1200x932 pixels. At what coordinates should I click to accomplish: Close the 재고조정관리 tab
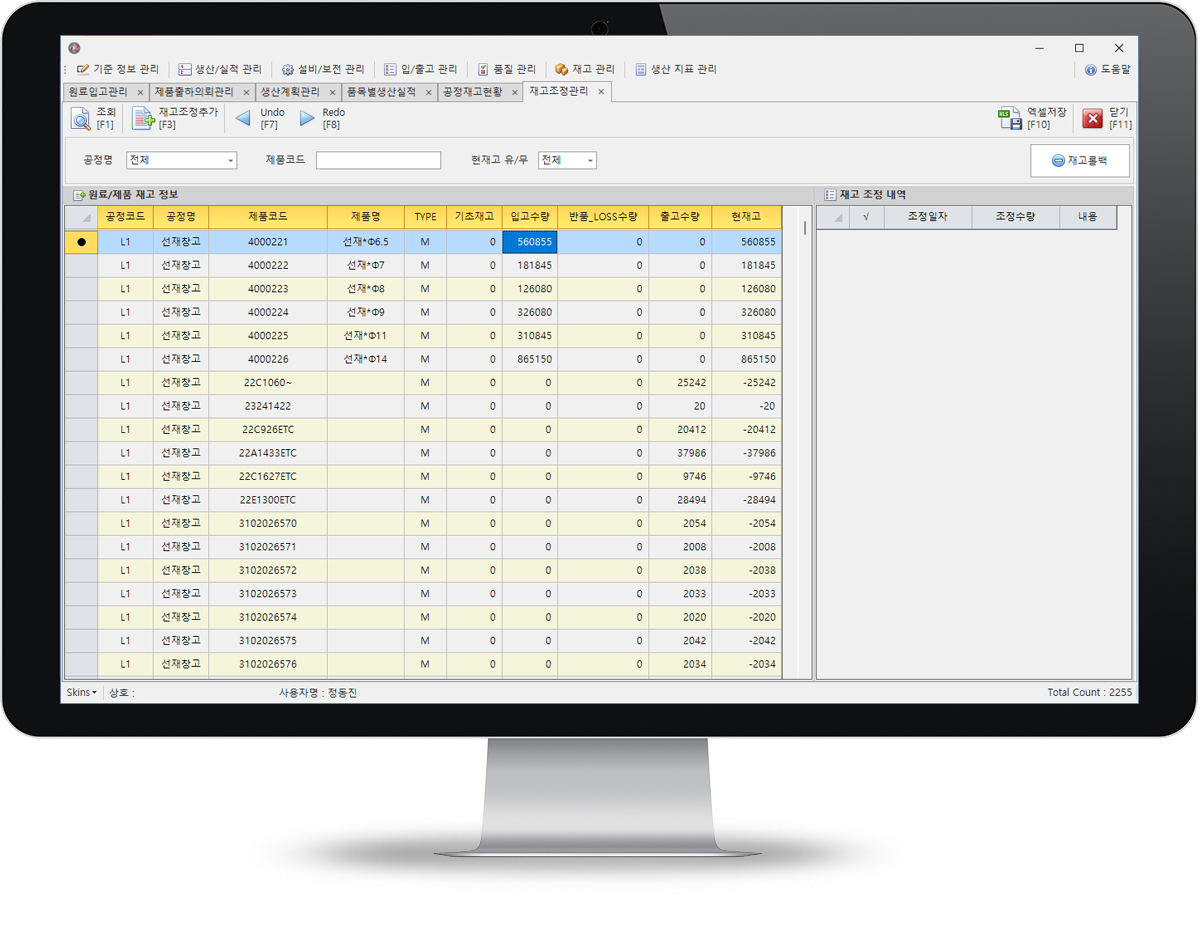click(x=601, y=92)
